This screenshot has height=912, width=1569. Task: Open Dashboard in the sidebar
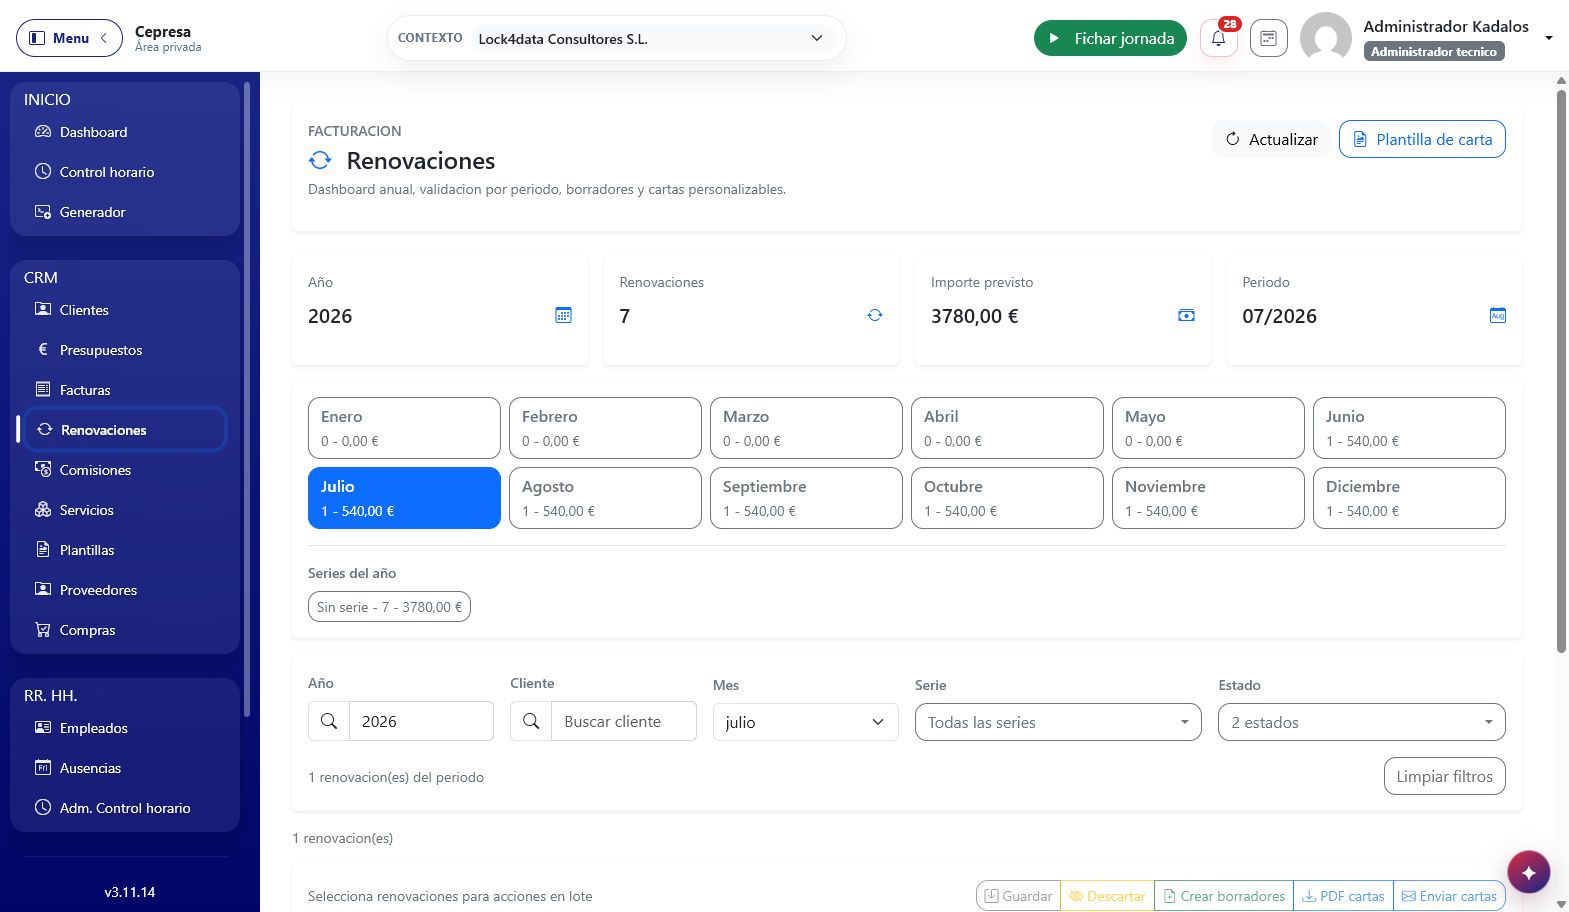coord(124,132)
